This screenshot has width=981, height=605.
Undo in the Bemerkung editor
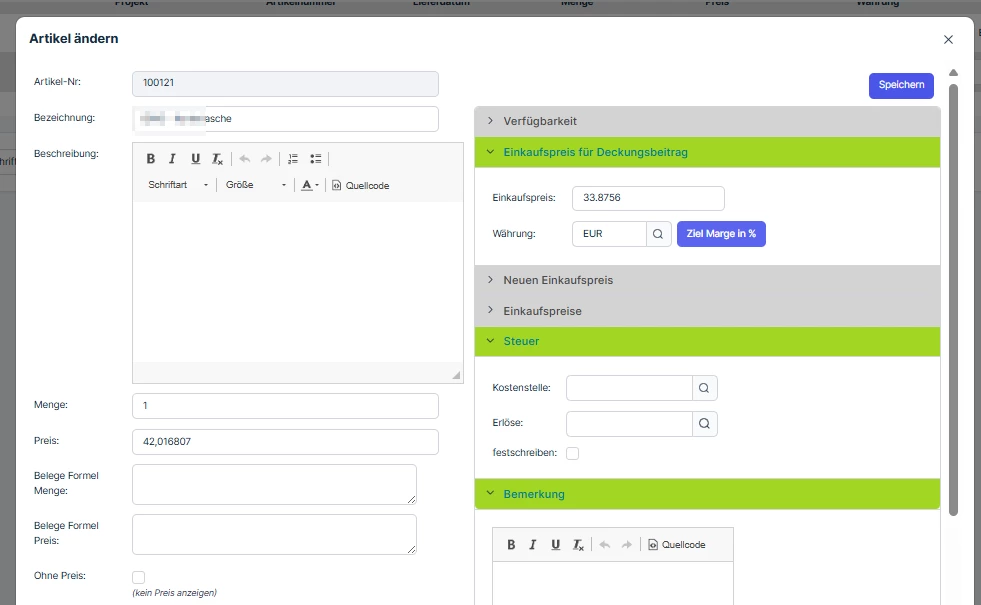point(605,545)
